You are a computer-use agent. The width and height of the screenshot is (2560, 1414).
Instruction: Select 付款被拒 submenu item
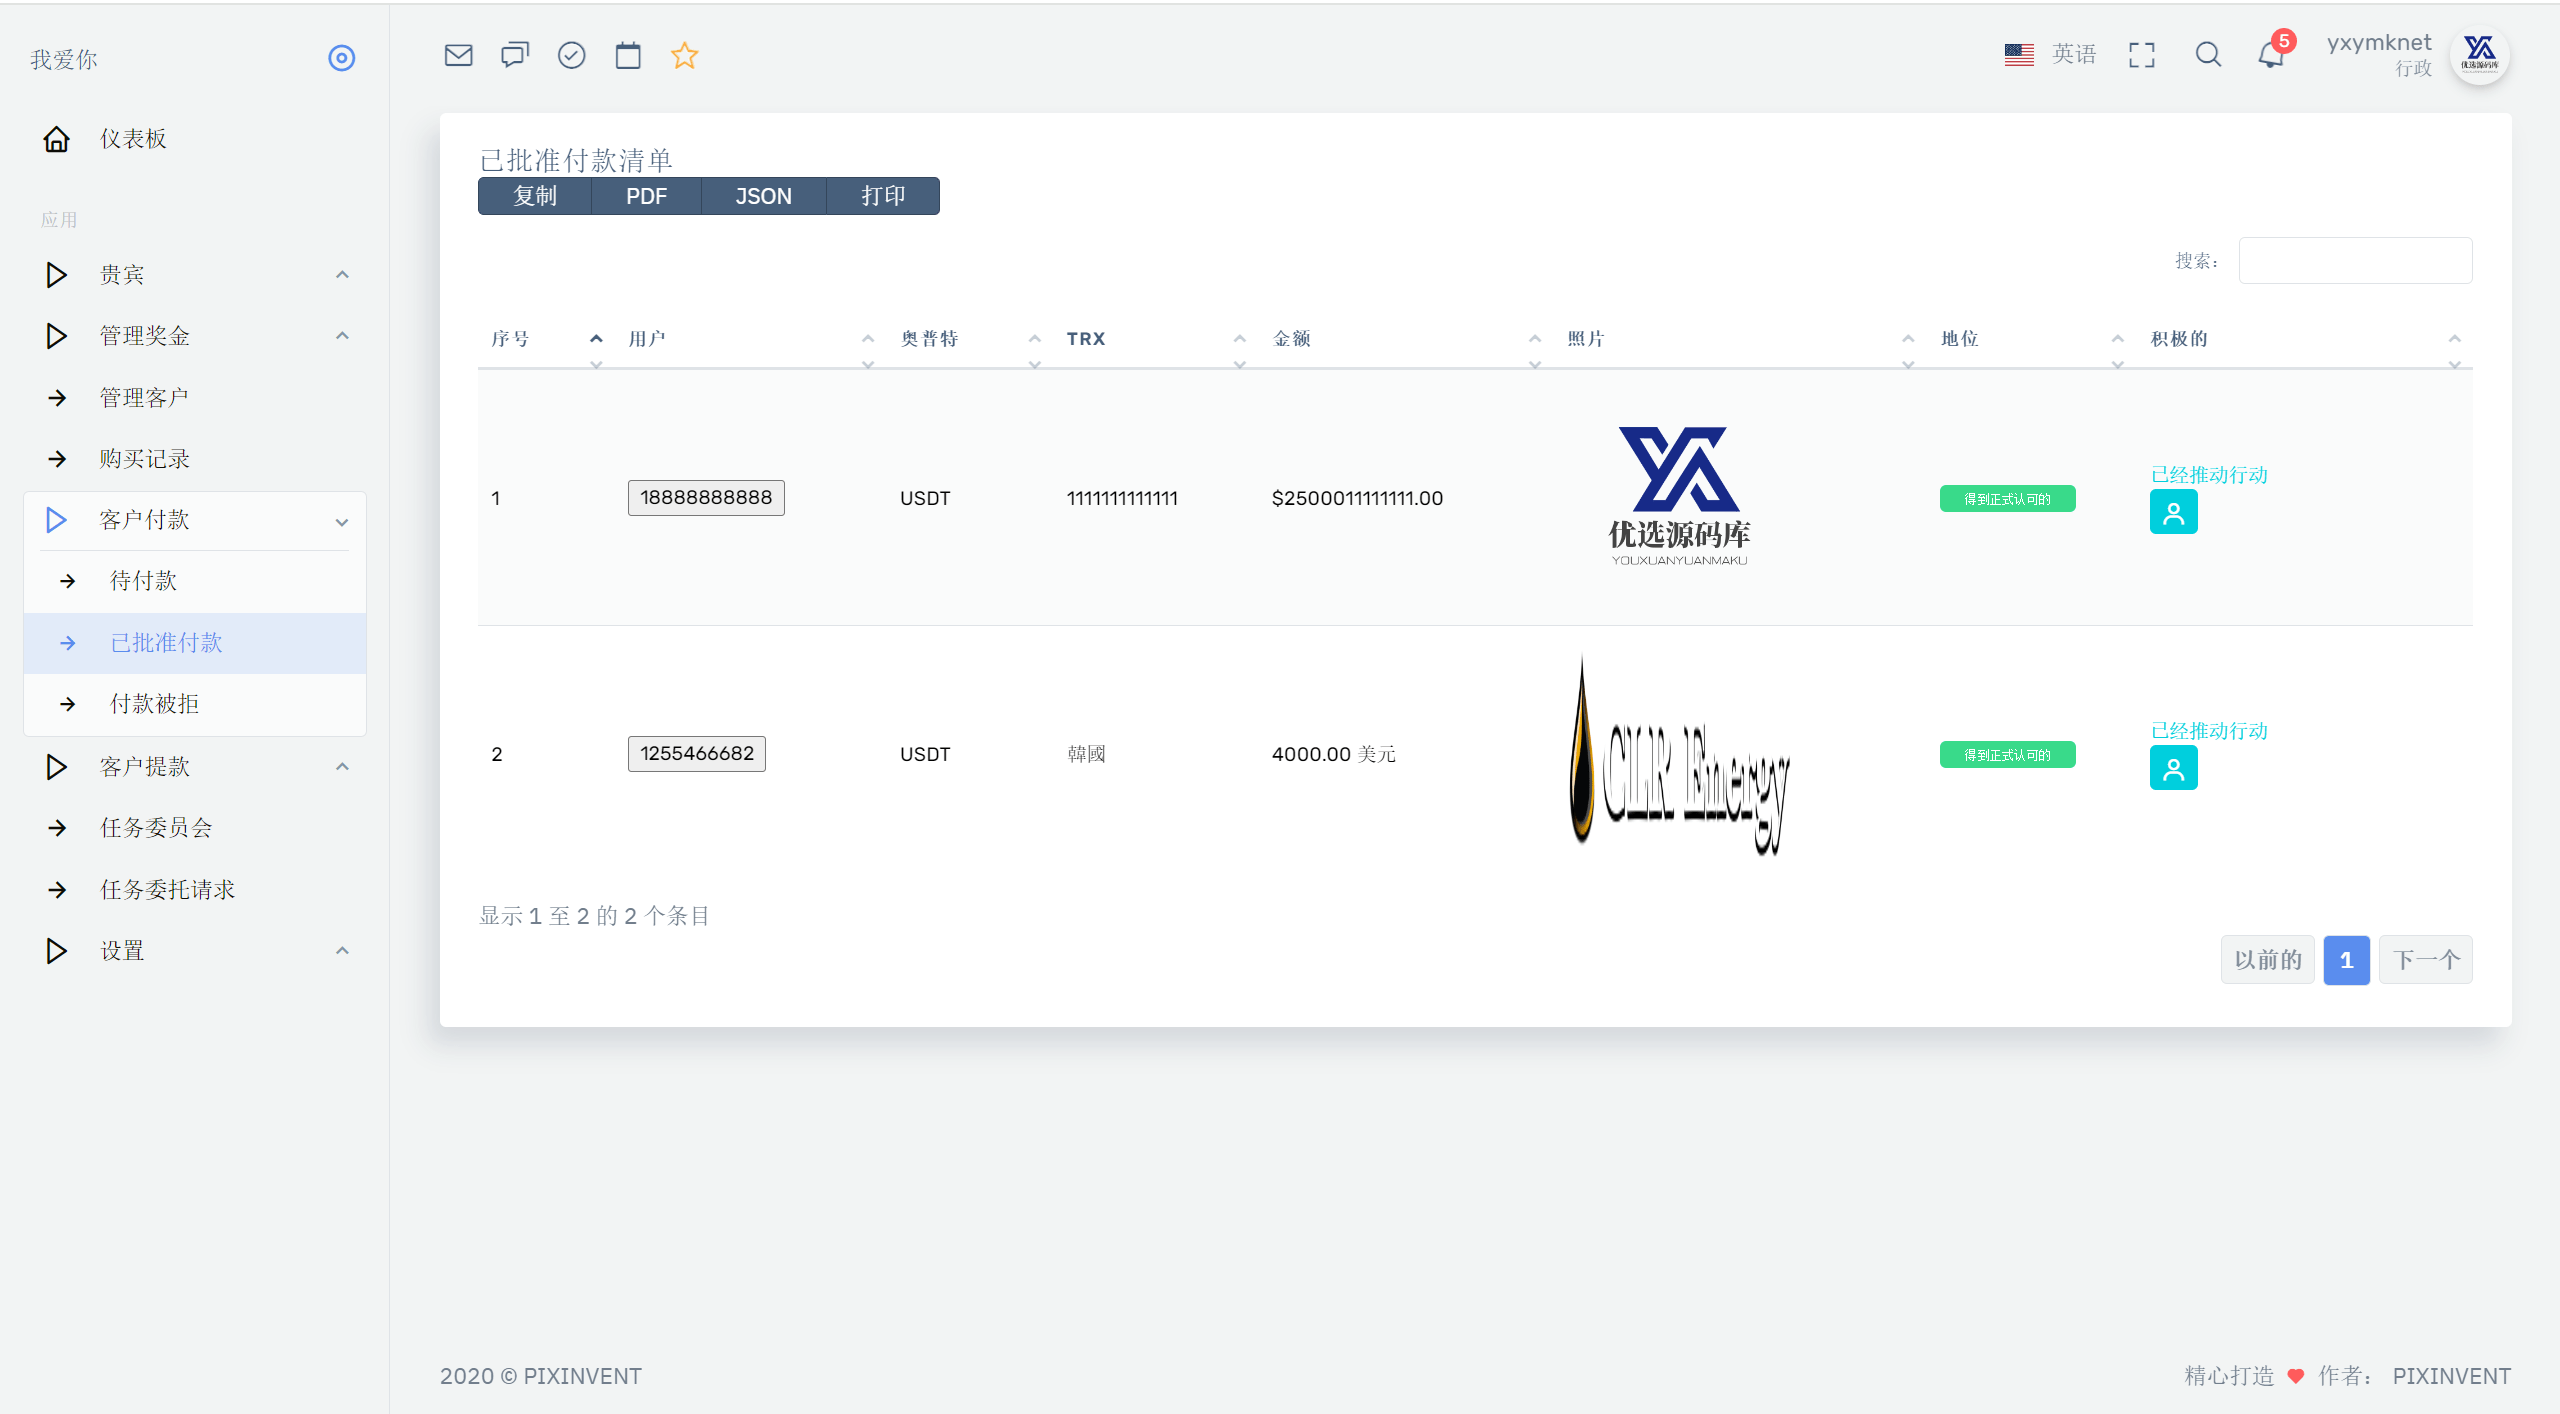pos(195,704)
